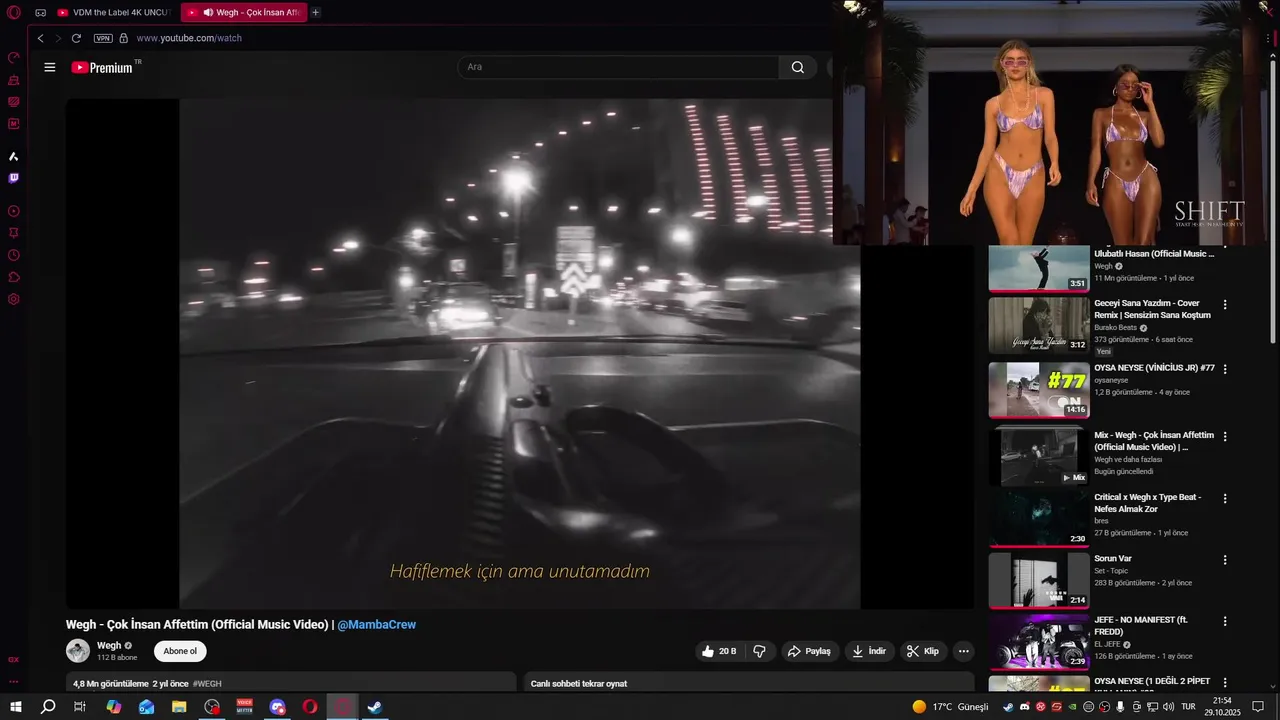Image resolution: width=1280 pixels, height=720 pixels.
Task: Open options menu for Mix - Wegh
Action: [1225, 436]
